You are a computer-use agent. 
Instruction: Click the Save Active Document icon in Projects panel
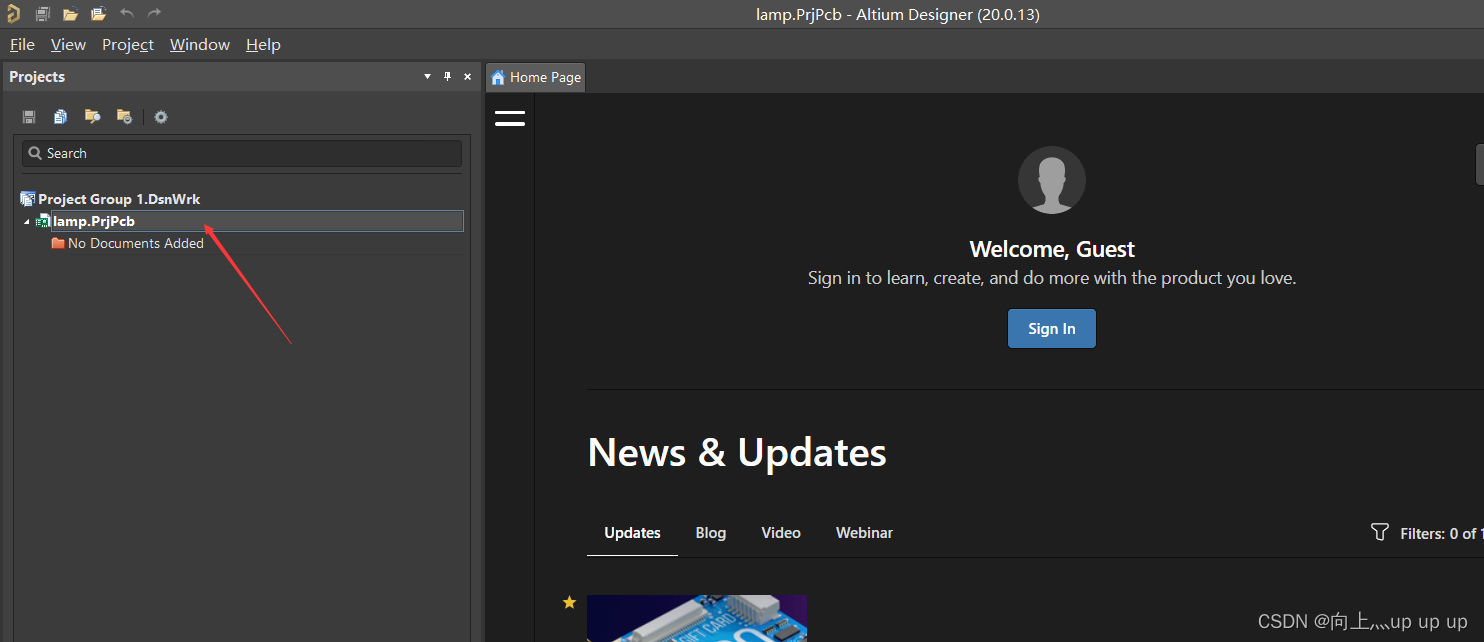point(29,117)
